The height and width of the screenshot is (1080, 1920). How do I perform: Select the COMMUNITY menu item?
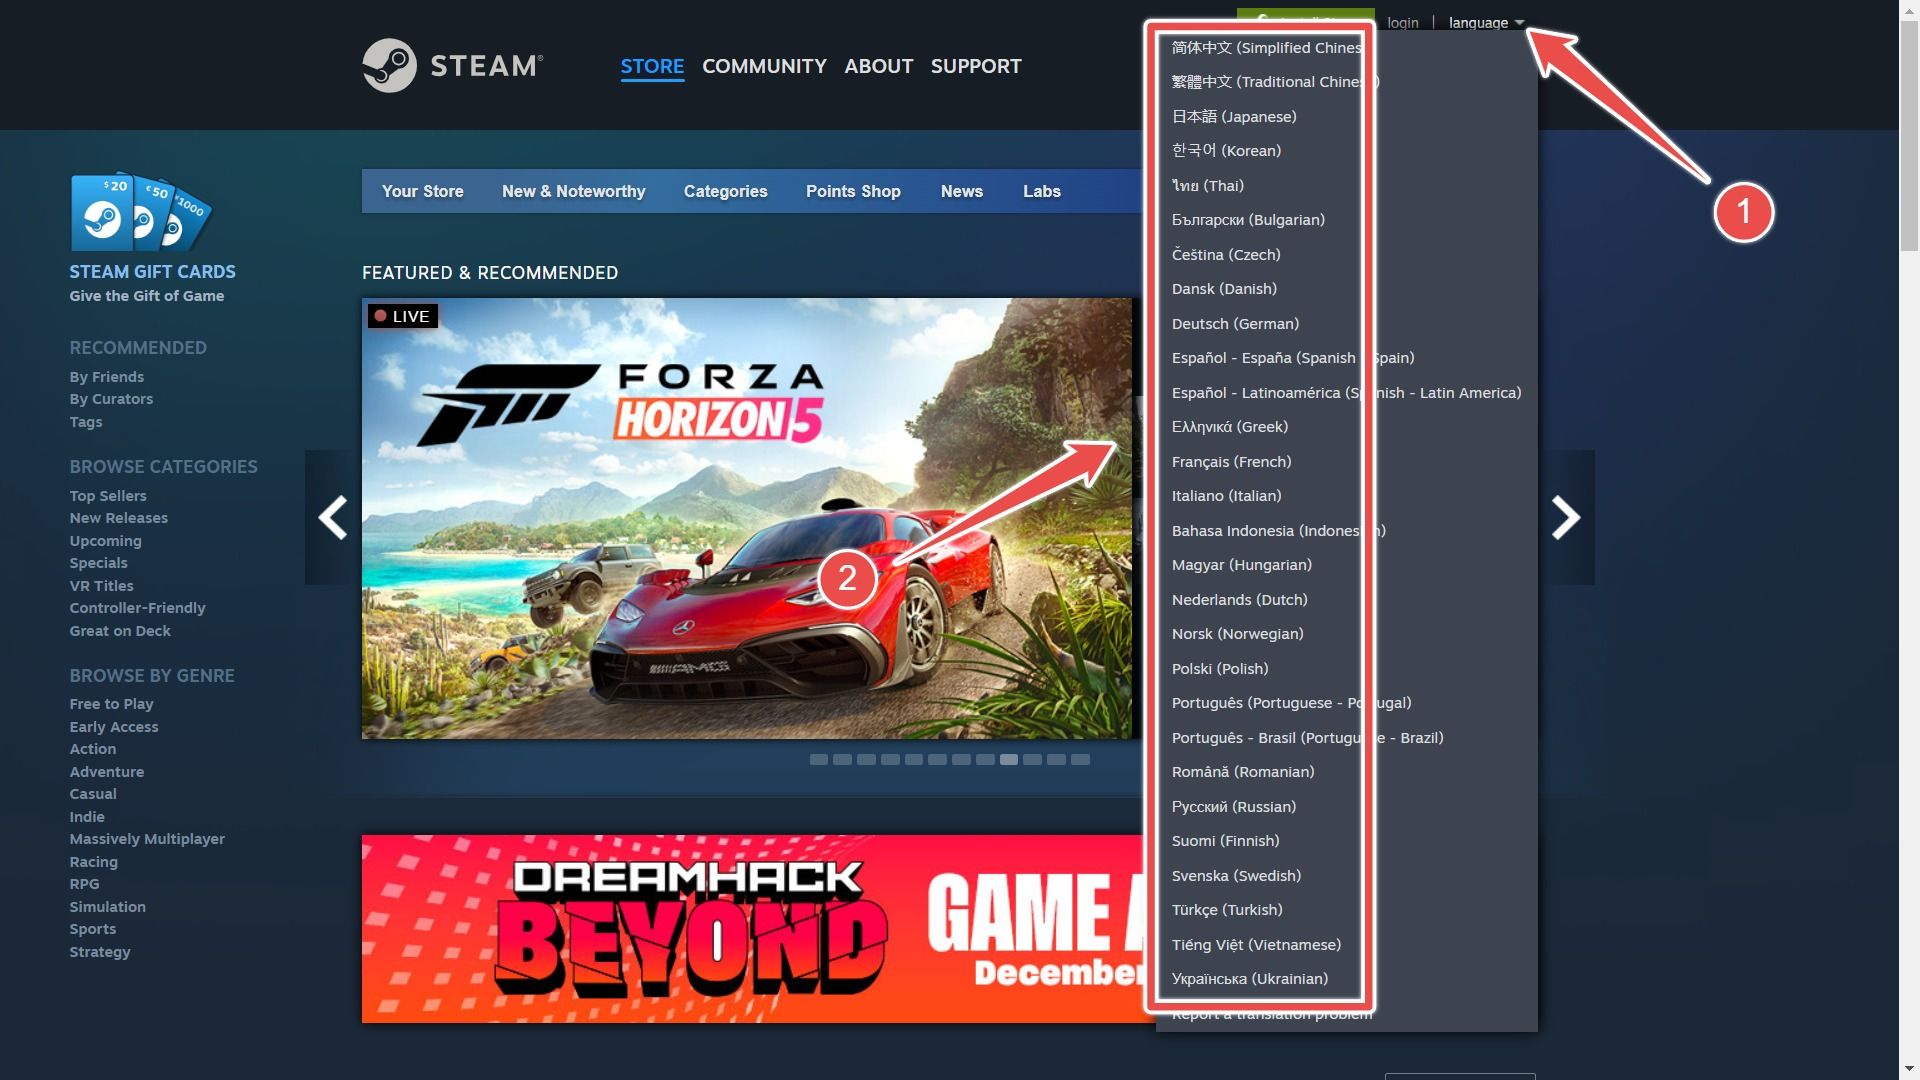point(765,65)
